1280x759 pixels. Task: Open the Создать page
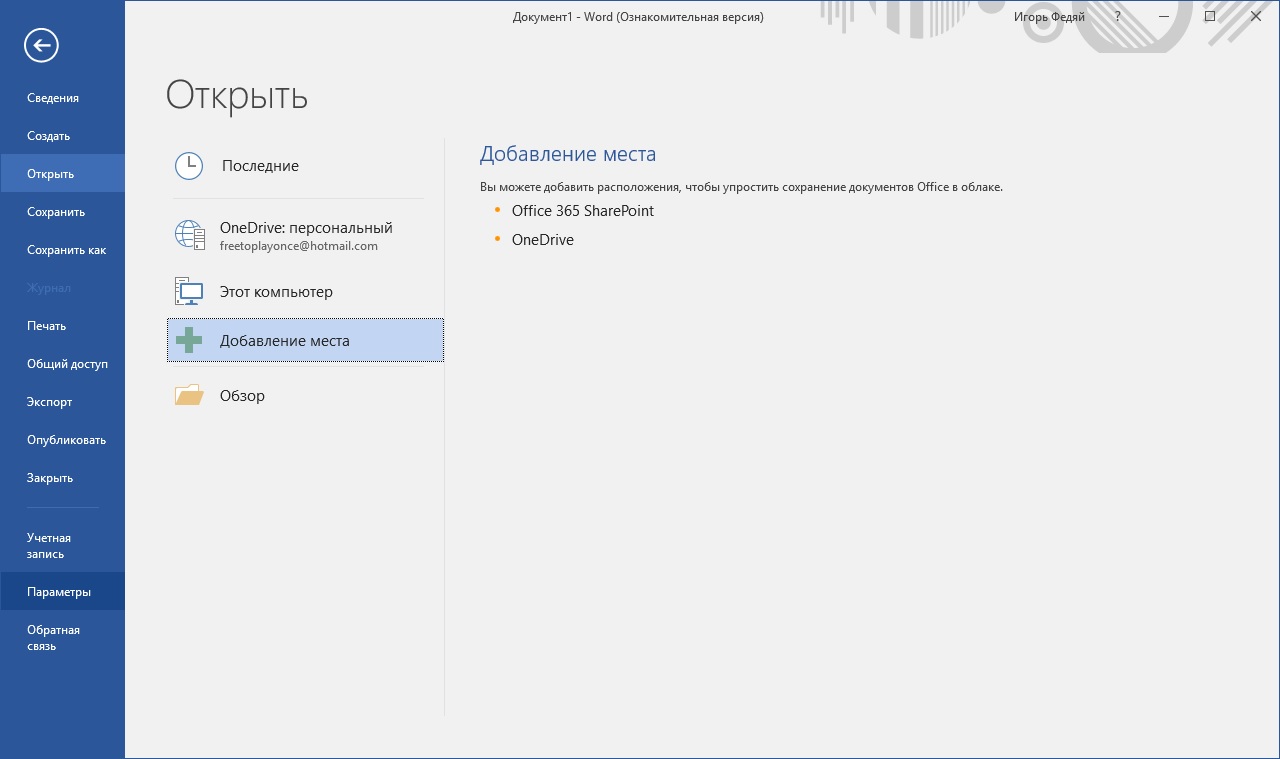click(62, 136)
